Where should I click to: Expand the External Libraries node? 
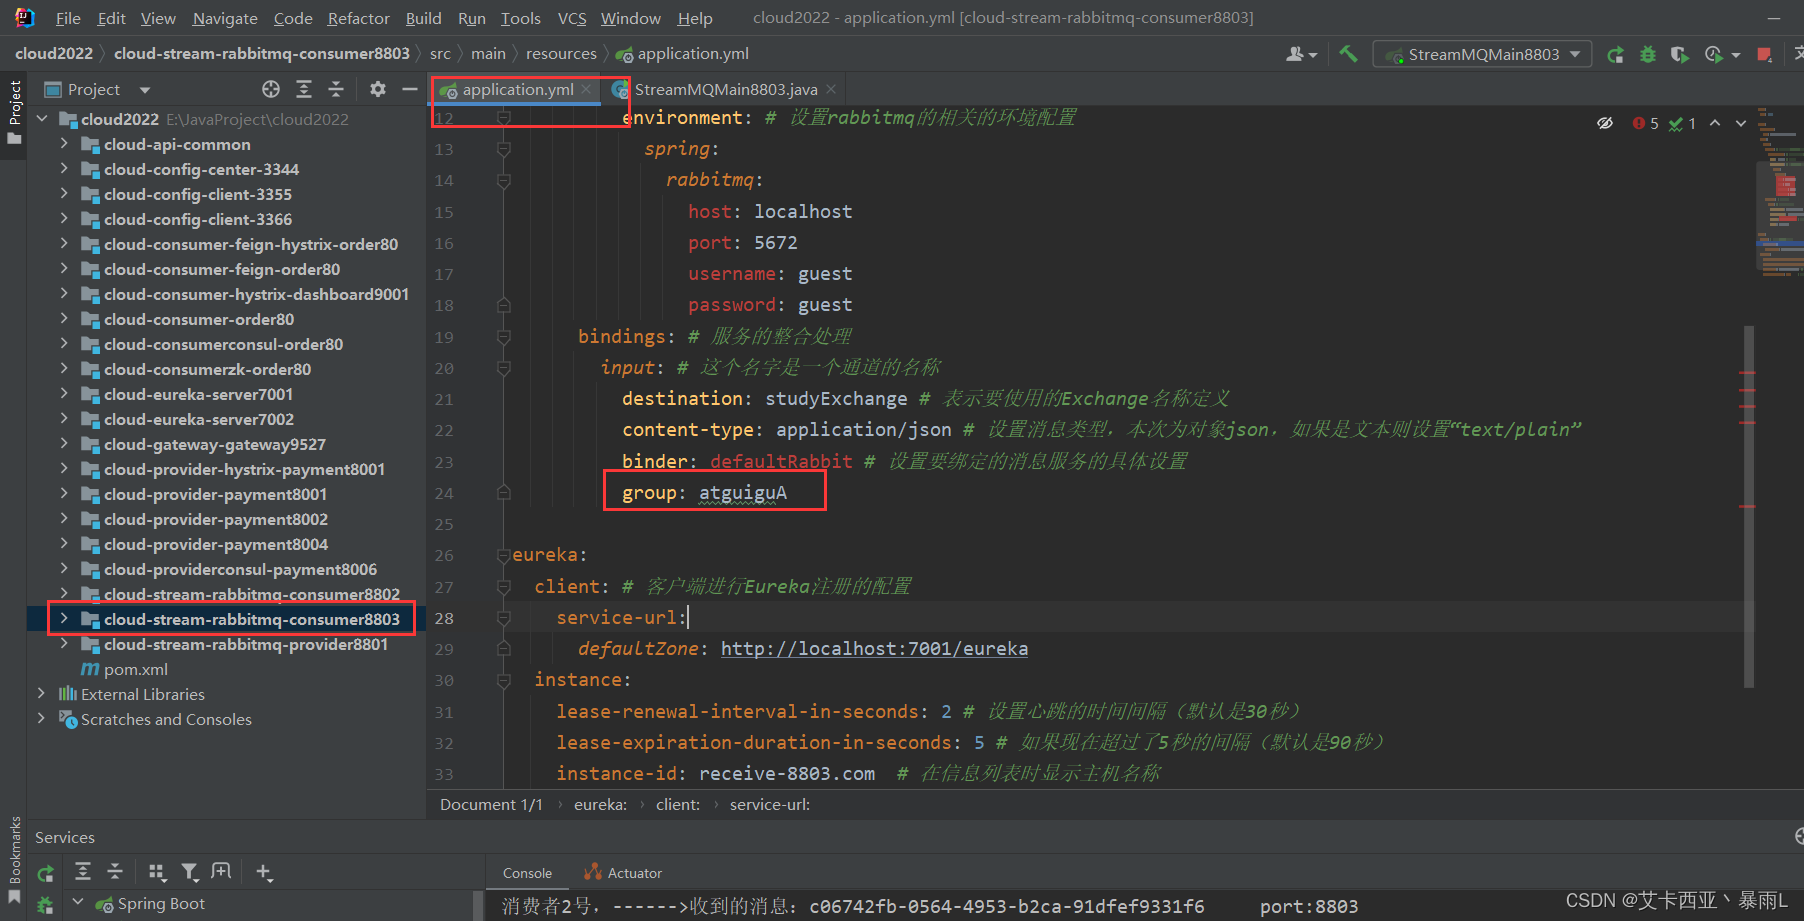click(42, 694)
